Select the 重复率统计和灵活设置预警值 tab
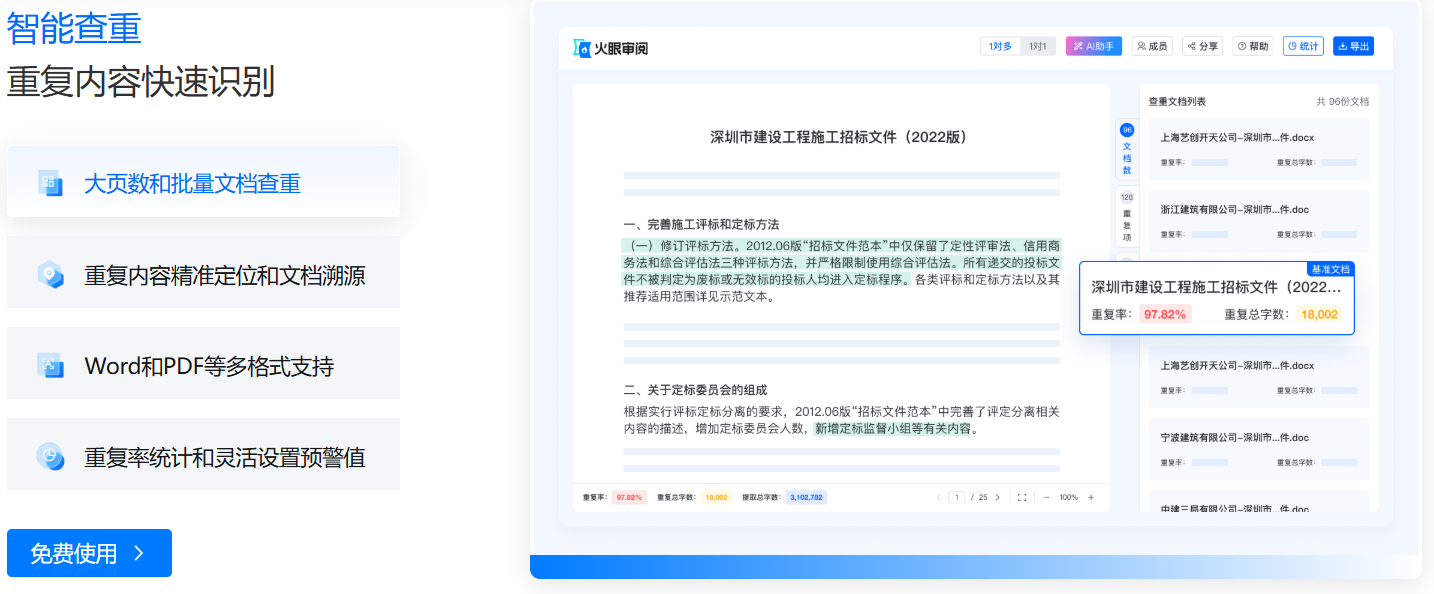The height and width of the screenshot is (594, 1434). [x=203, y=455]
